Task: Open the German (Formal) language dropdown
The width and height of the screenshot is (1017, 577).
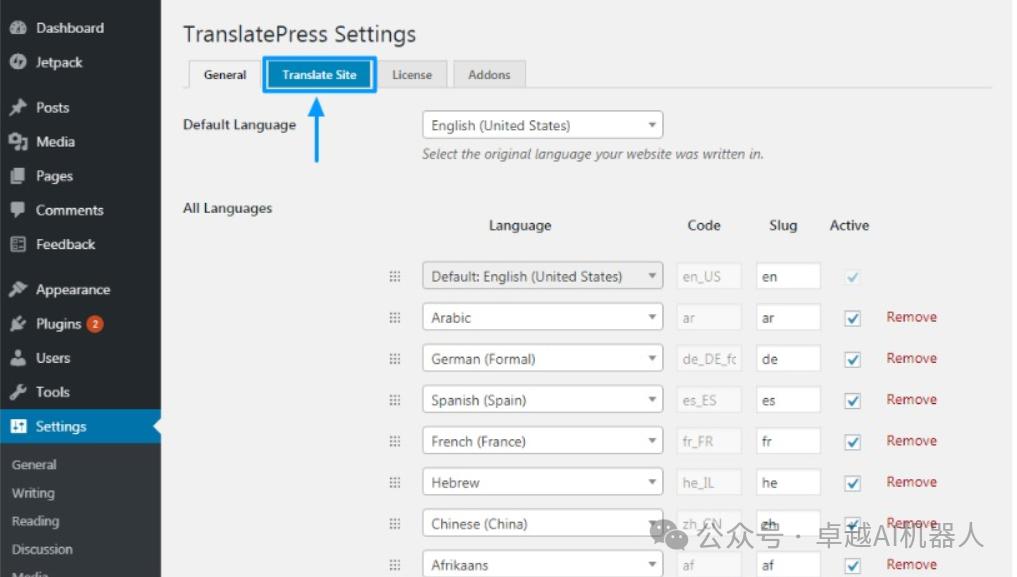Action: click(542, 359)
